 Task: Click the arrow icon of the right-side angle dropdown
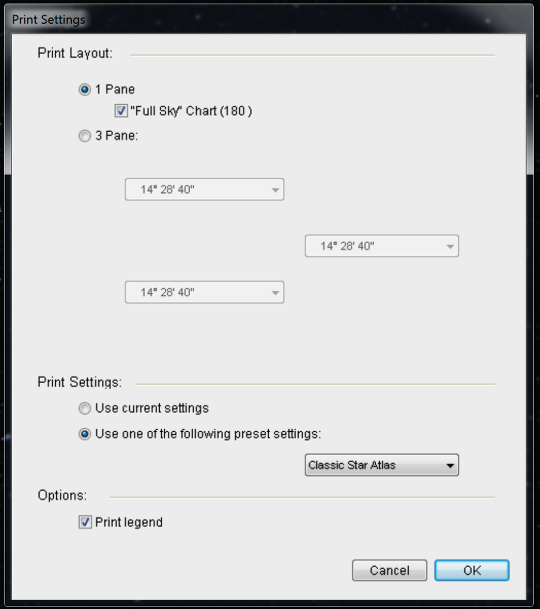point(450,246)
